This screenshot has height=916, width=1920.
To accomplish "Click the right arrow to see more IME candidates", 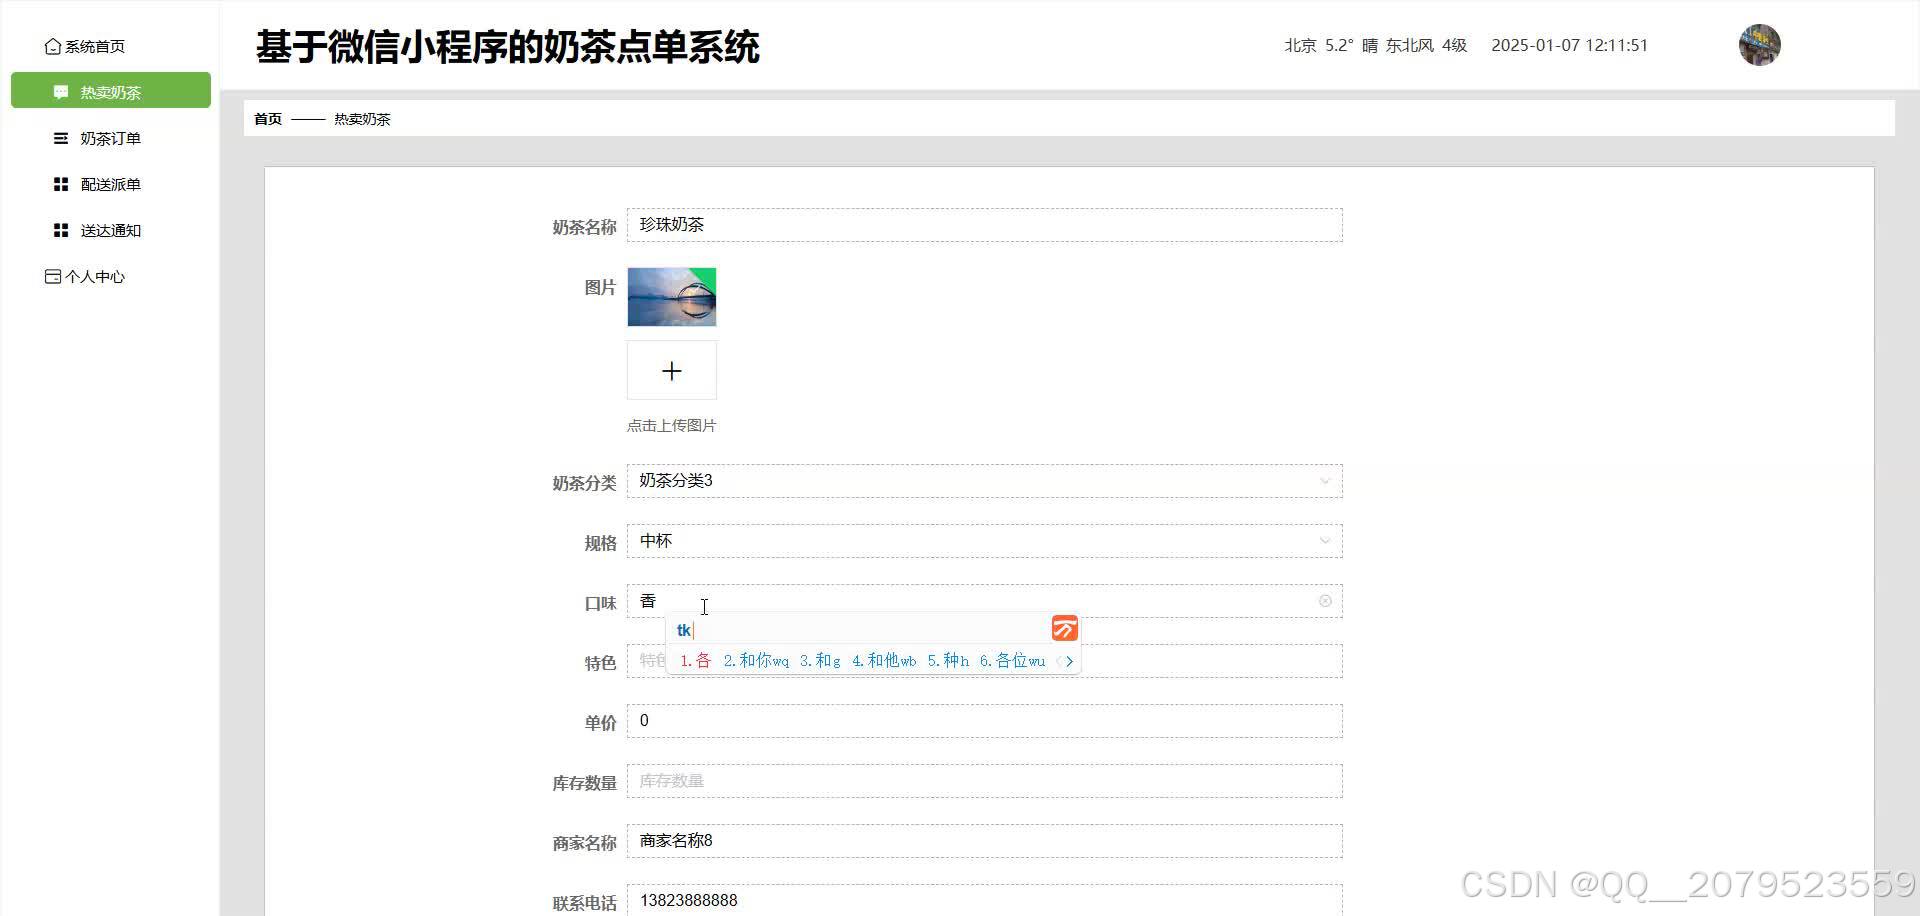I will (x=1069, y=661).
